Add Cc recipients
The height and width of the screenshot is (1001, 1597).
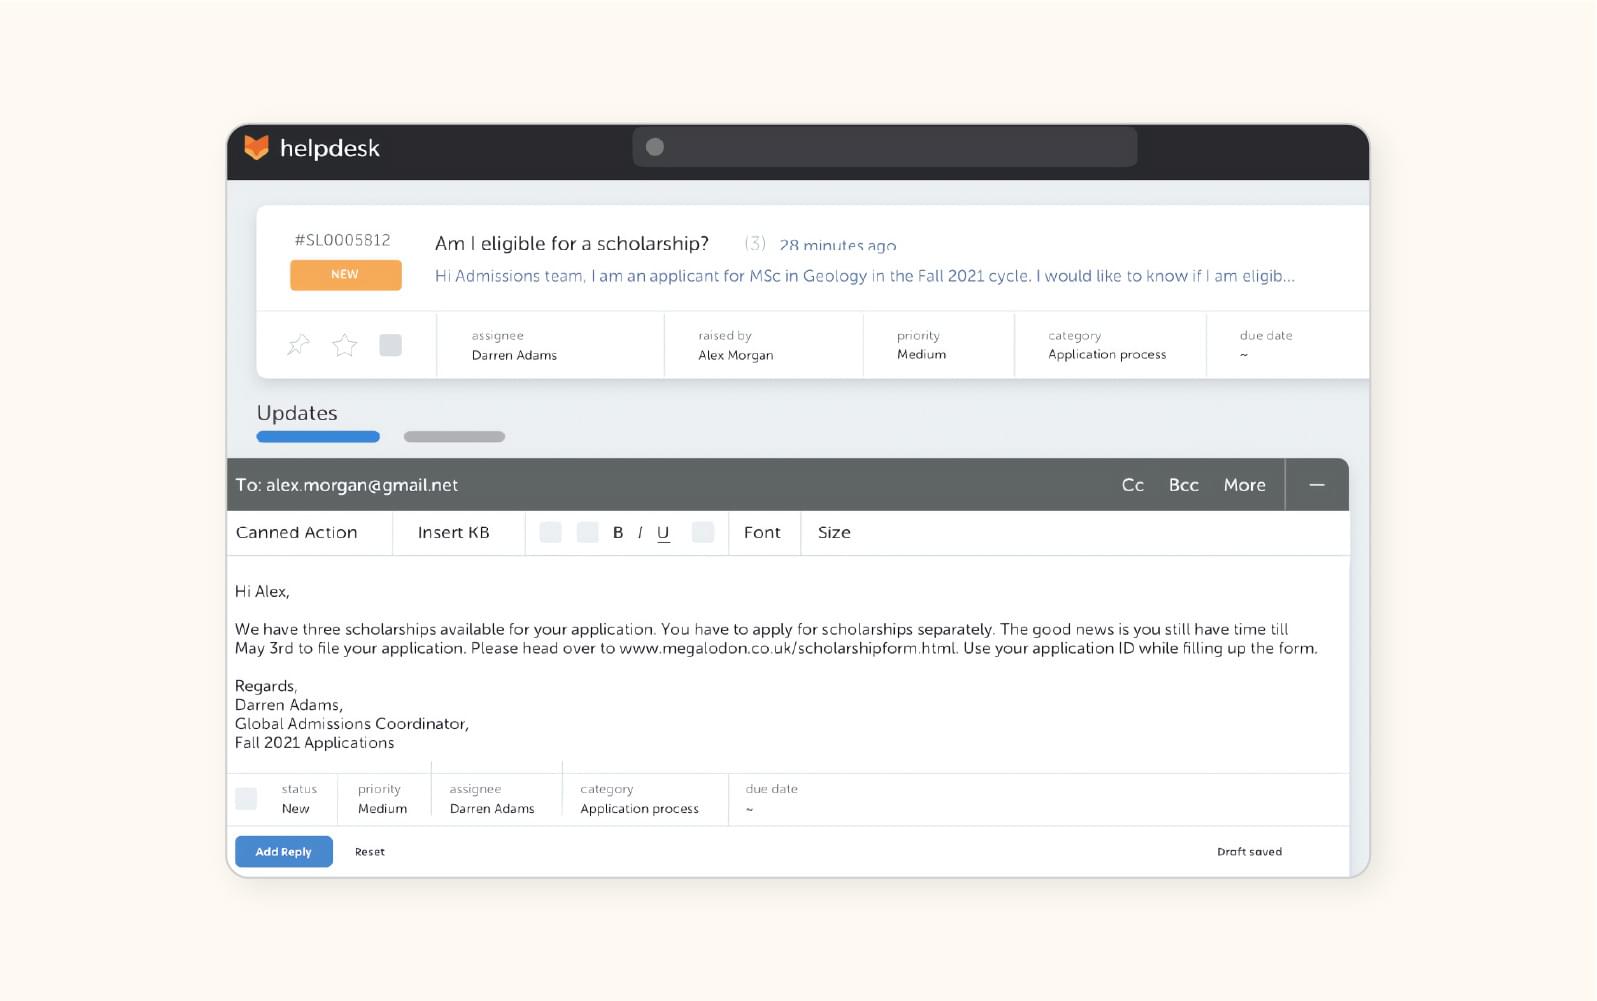(x=1132, y=485)
